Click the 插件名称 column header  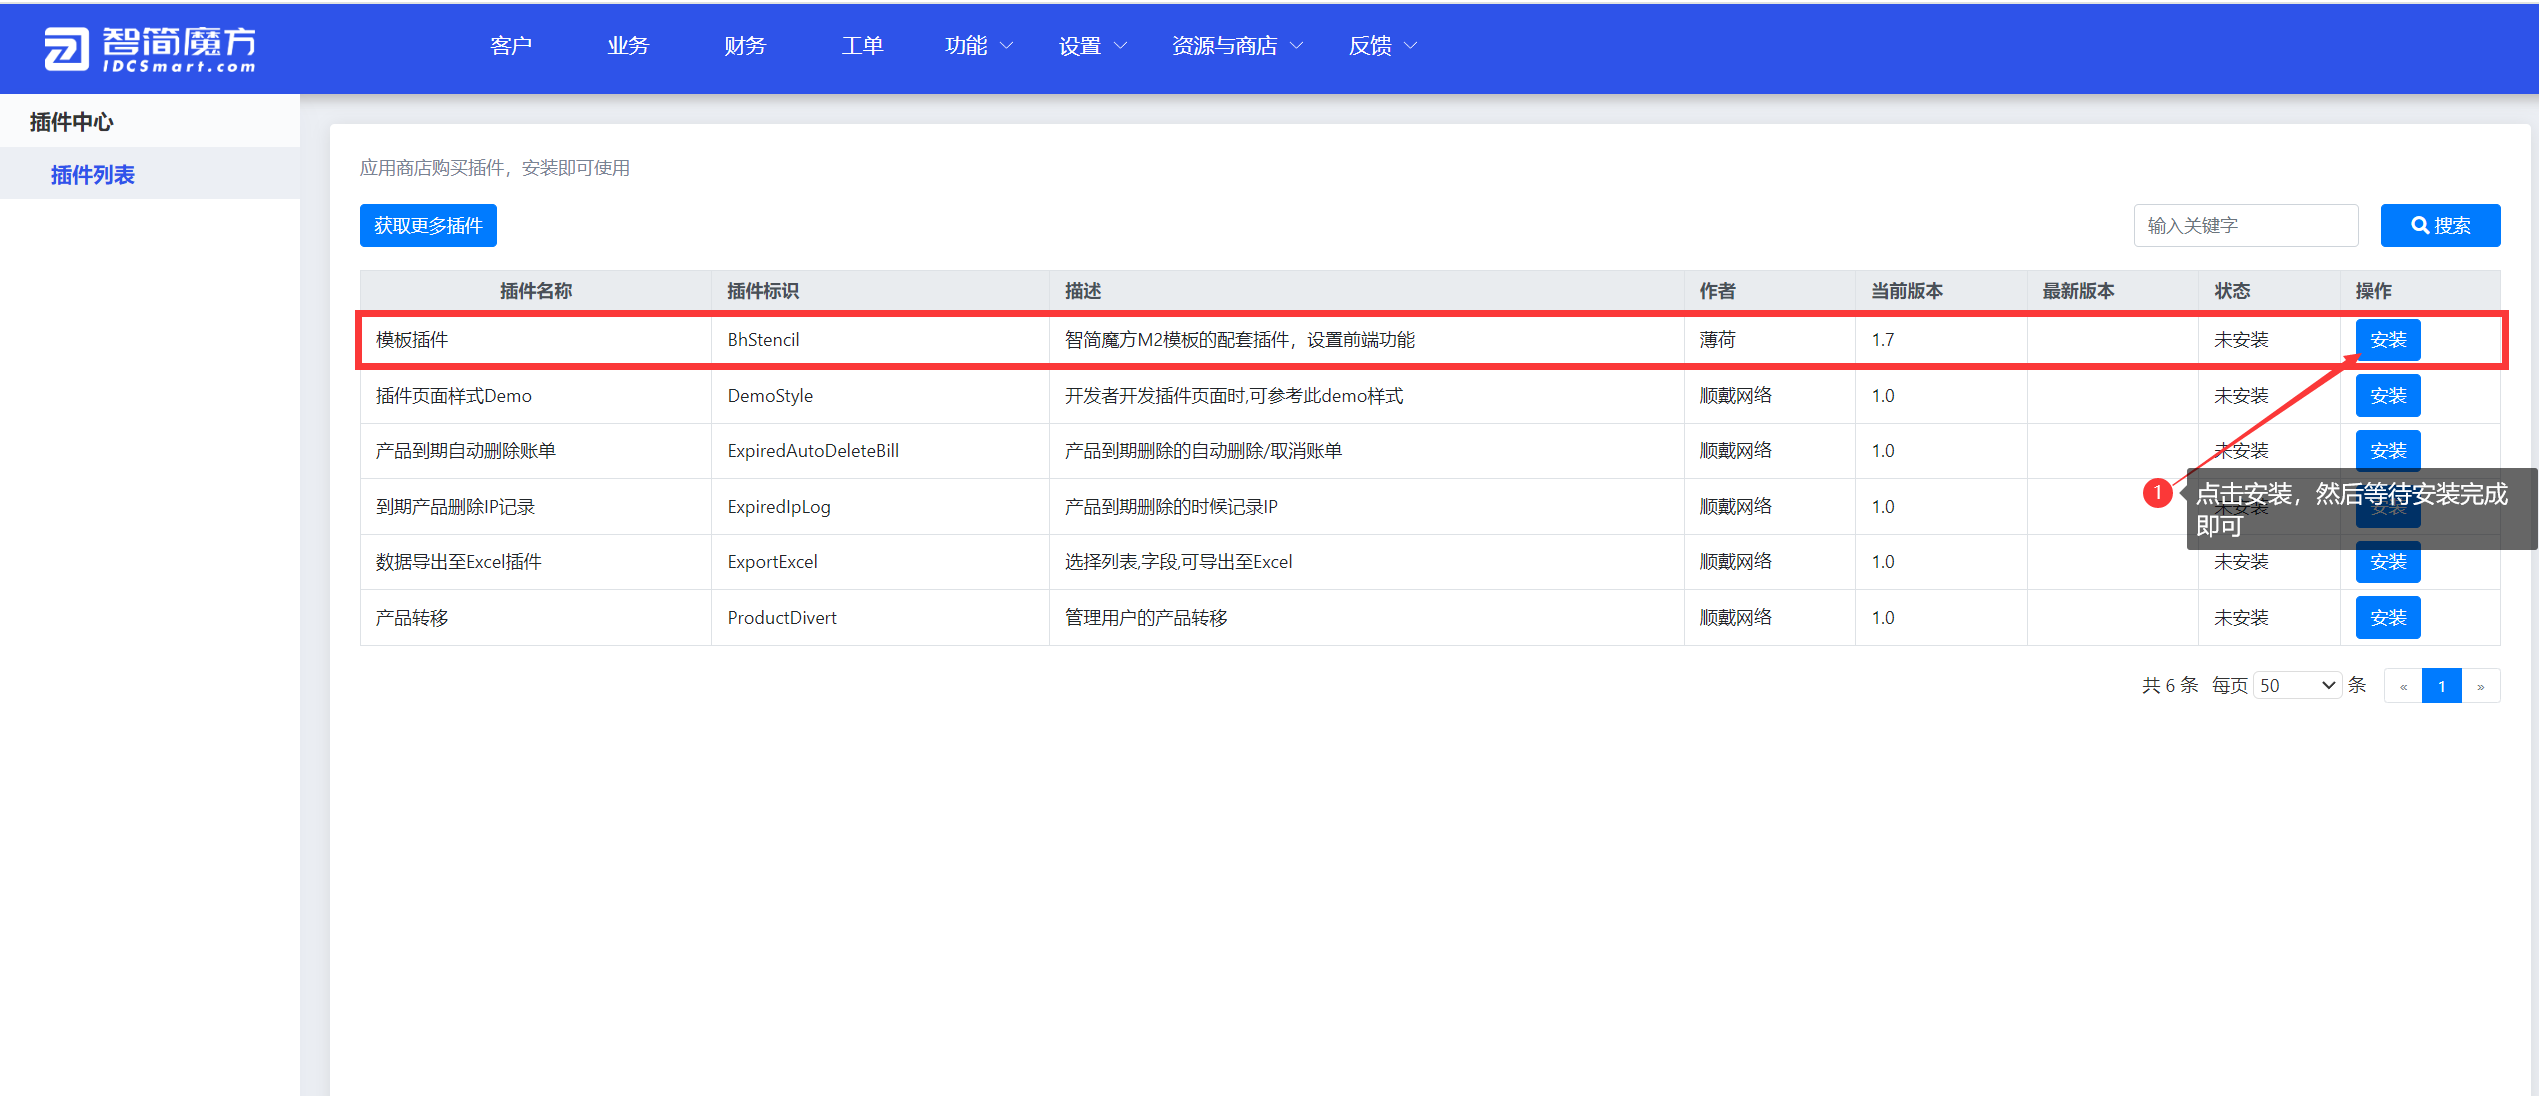[x=536, y=291]
